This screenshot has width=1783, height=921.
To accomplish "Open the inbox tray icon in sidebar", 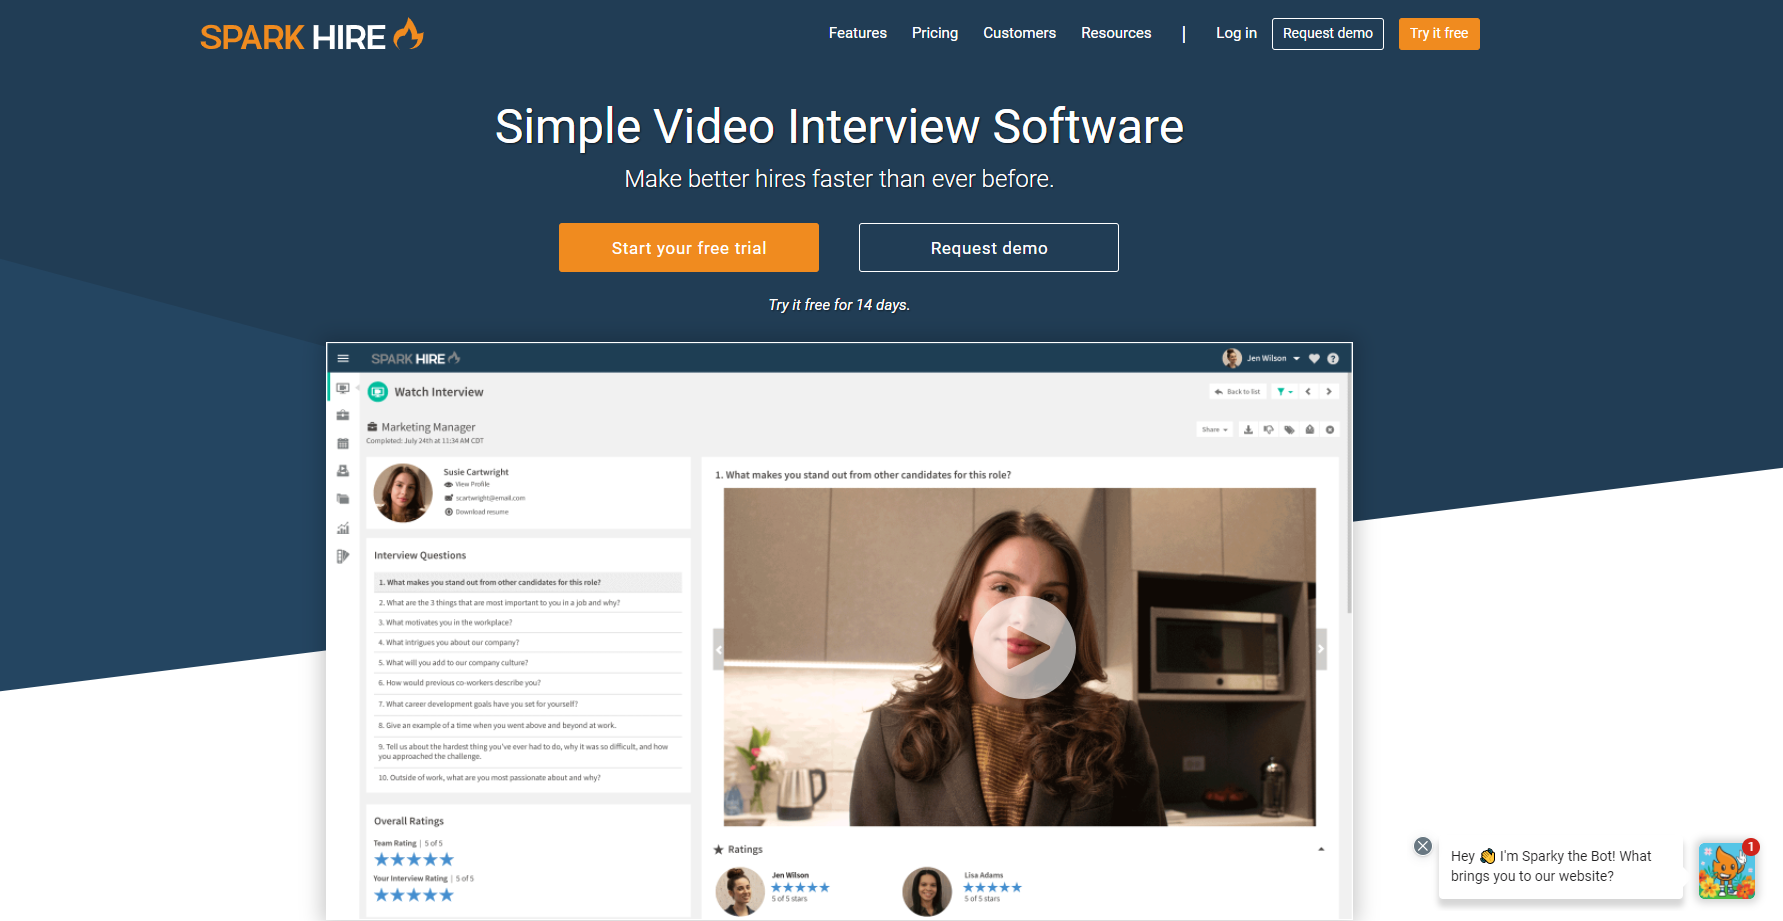I will pos(343,471).
